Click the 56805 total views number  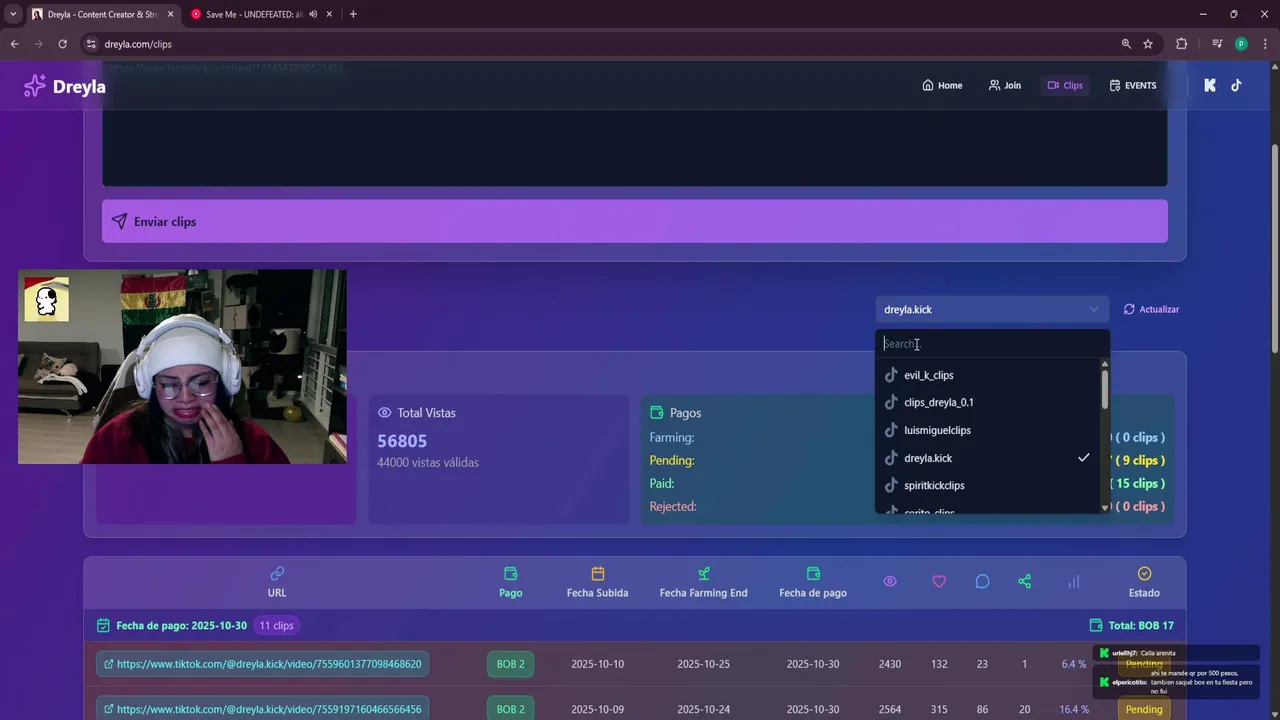coord(402,441)
